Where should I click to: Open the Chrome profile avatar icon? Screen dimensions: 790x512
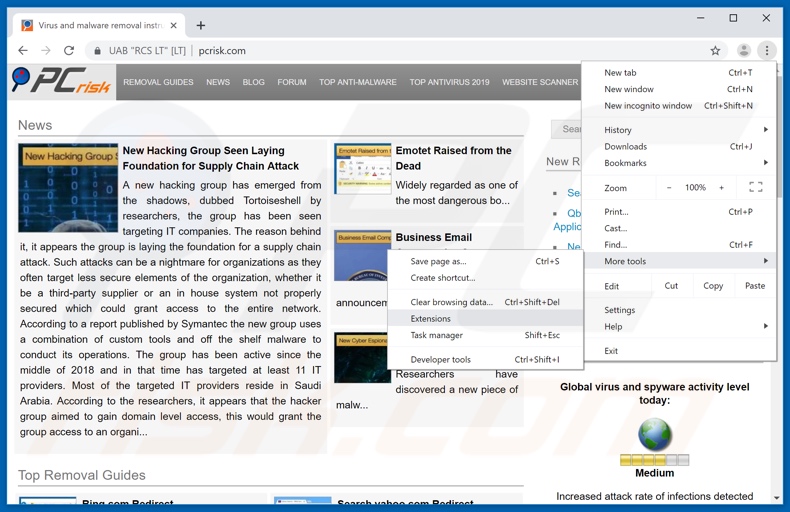pyautogui.click(x=744, y=50)
